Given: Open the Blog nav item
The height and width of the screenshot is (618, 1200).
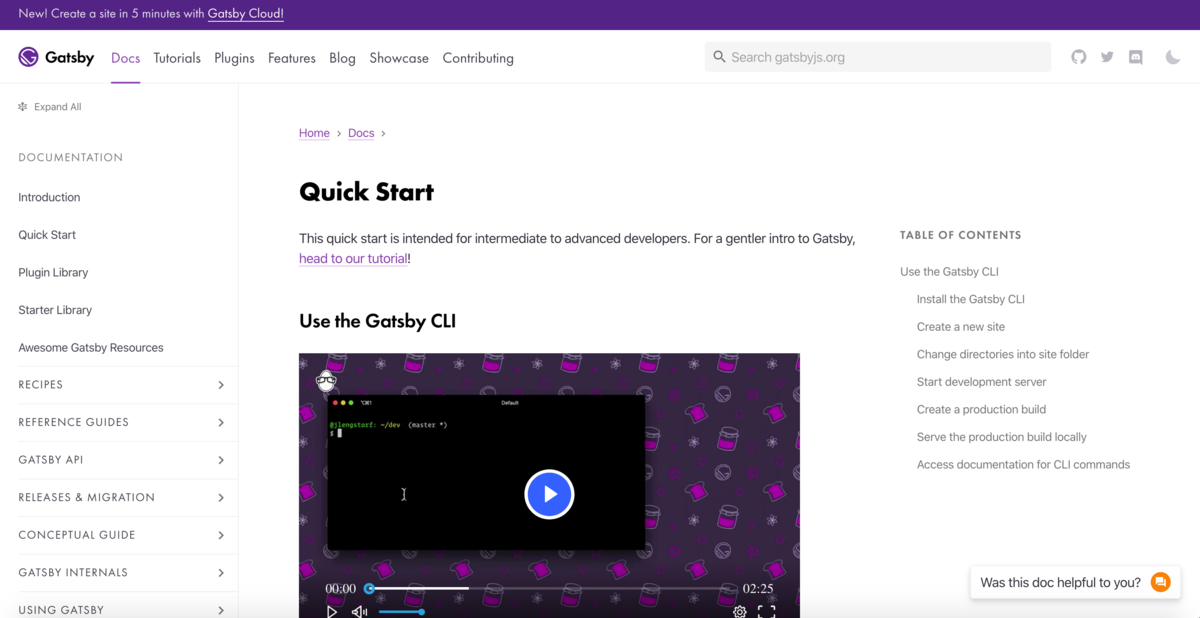Looking at the screenshot, I should tap(342, 58).
